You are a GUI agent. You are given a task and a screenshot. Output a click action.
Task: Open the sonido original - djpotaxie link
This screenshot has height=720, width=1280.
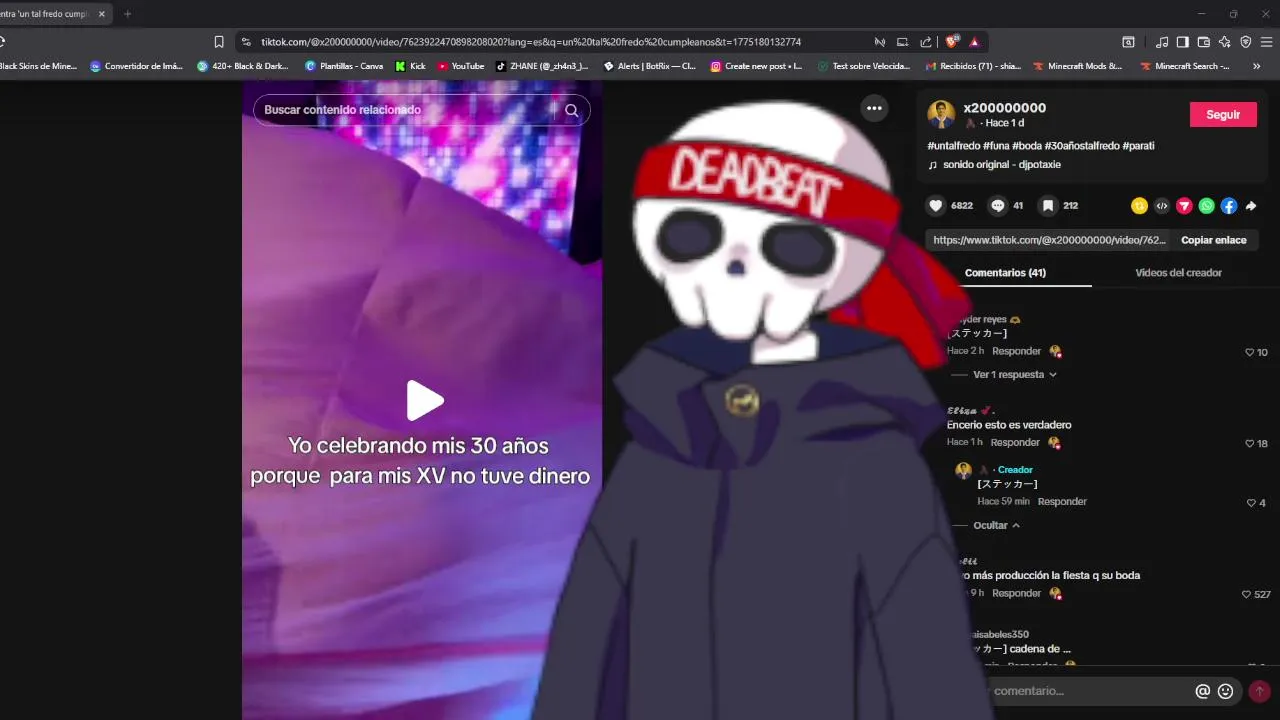[1001, 165]
